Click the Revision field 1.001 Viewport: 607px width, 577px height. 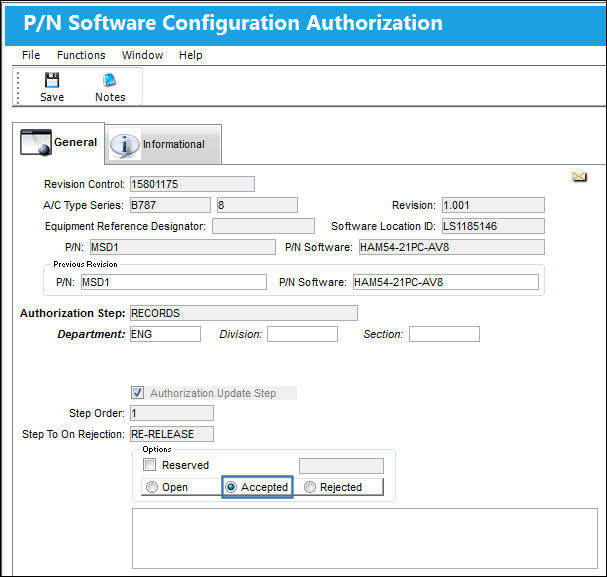coord(493,205)
